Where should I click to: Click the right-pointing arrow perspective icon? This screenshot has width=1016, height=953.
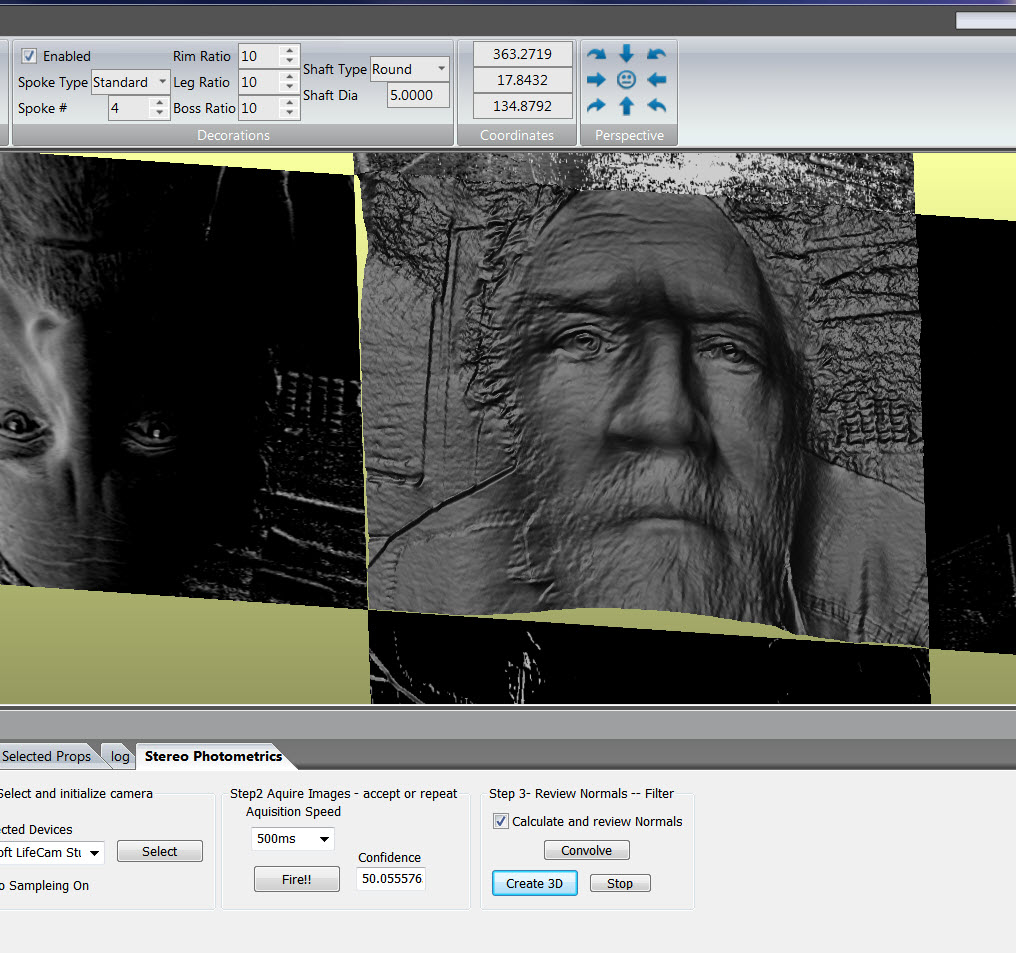coord(596,80)
